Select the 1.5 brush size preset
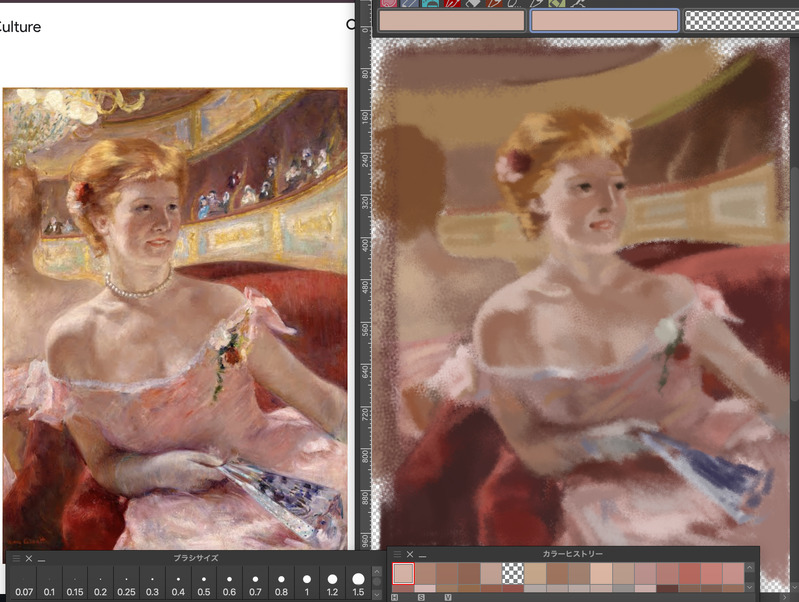The width and height of the screenshot is (799, 602). coord(358,583)
